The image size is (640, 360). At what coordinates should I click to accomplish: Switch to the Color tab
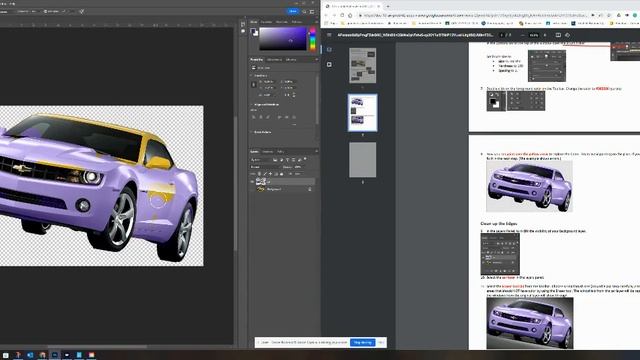click(253, 22)
